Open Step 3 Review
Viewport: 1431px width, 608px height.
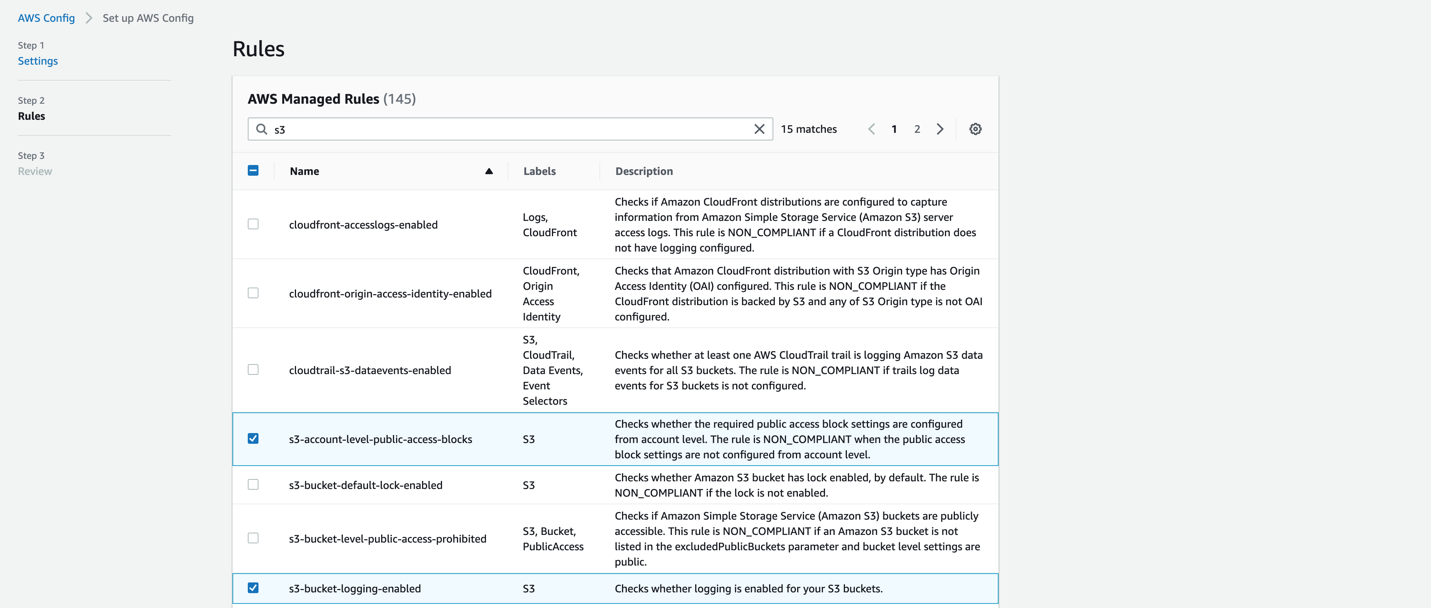click(x=34, y=170)
